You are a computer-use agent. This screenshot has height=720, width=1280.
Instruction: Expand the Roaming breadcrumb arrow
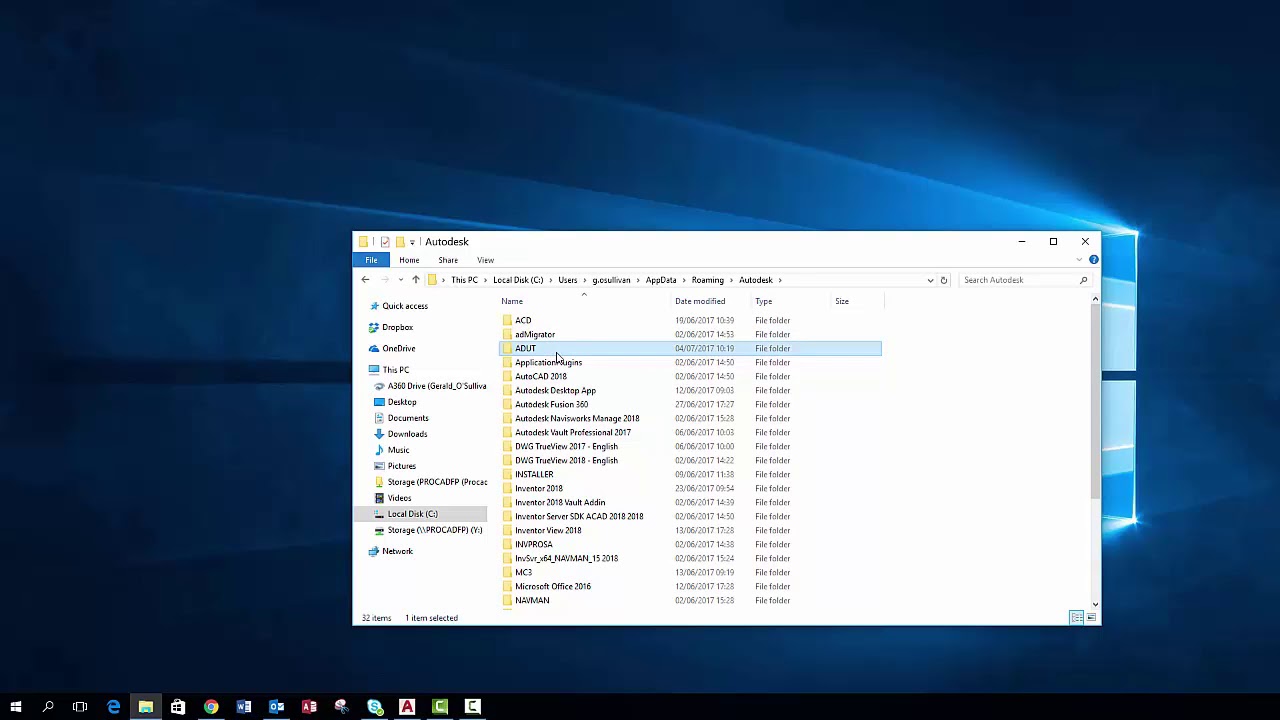[x=731, y=280]
